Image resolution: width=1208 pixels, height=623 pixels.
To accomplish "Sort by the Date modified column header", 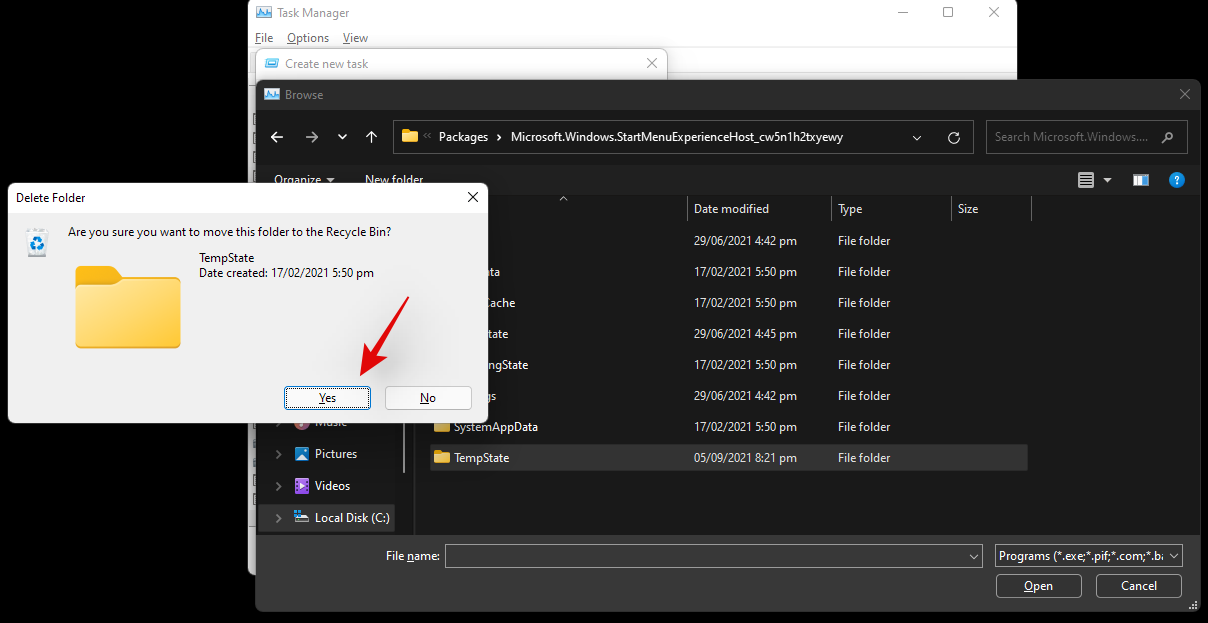I will [732, 209].
